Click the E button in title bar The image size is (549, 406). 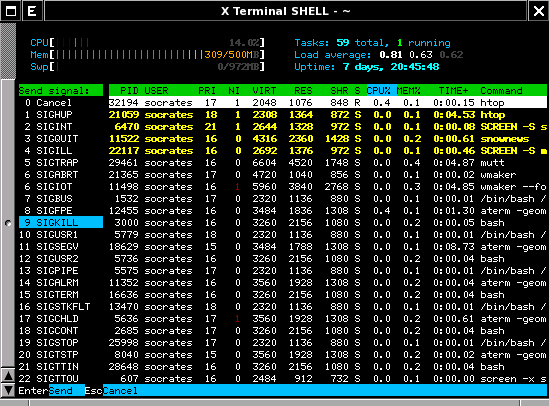[32, 11]
